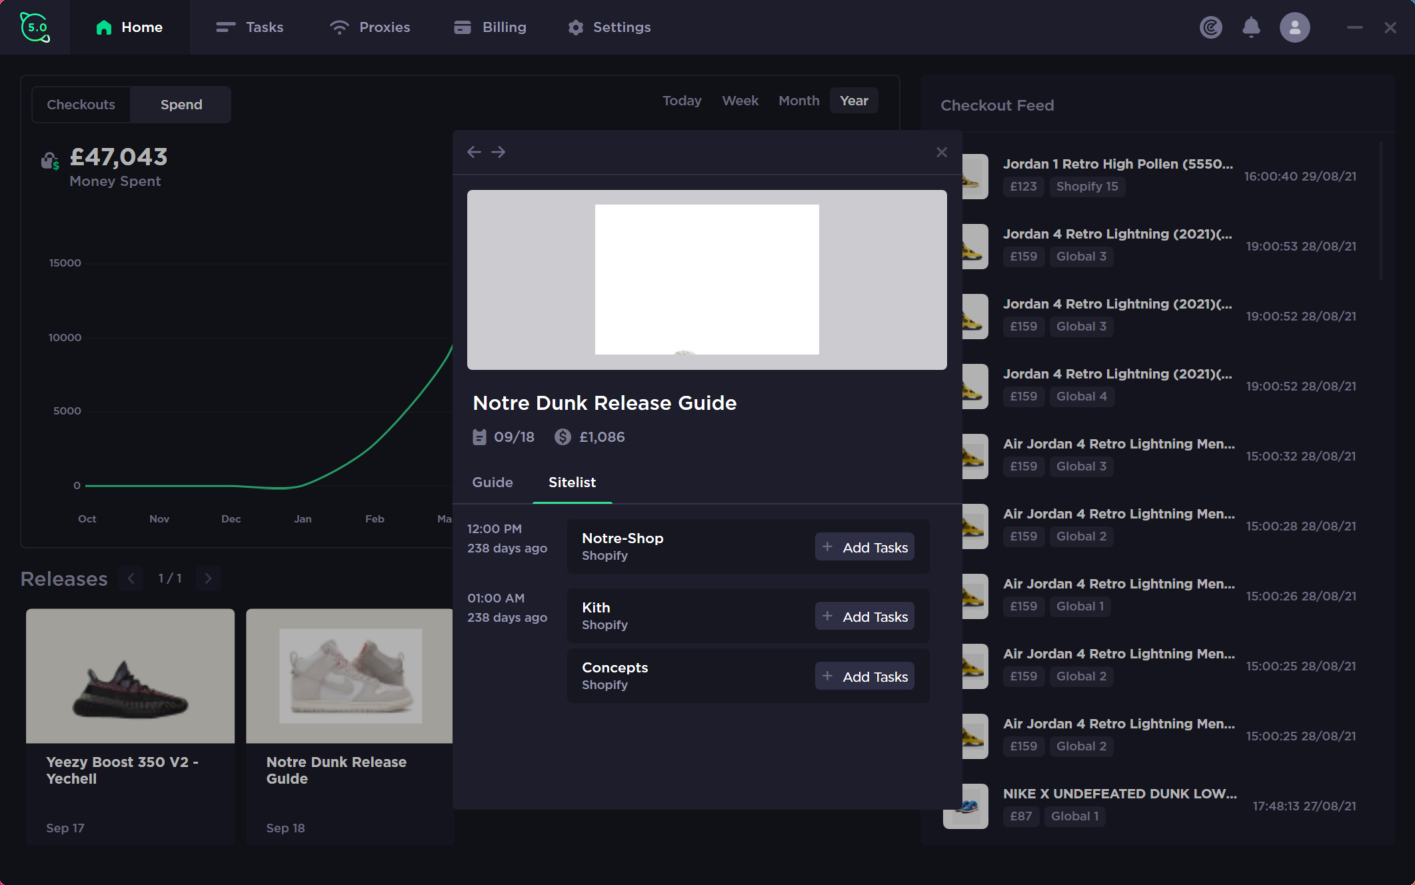The width and height of the screenshot is (1415, 885).
Task: Click the dollar coin icon beside £1,086
Action: pyautogui.click(x=563, y=437)
